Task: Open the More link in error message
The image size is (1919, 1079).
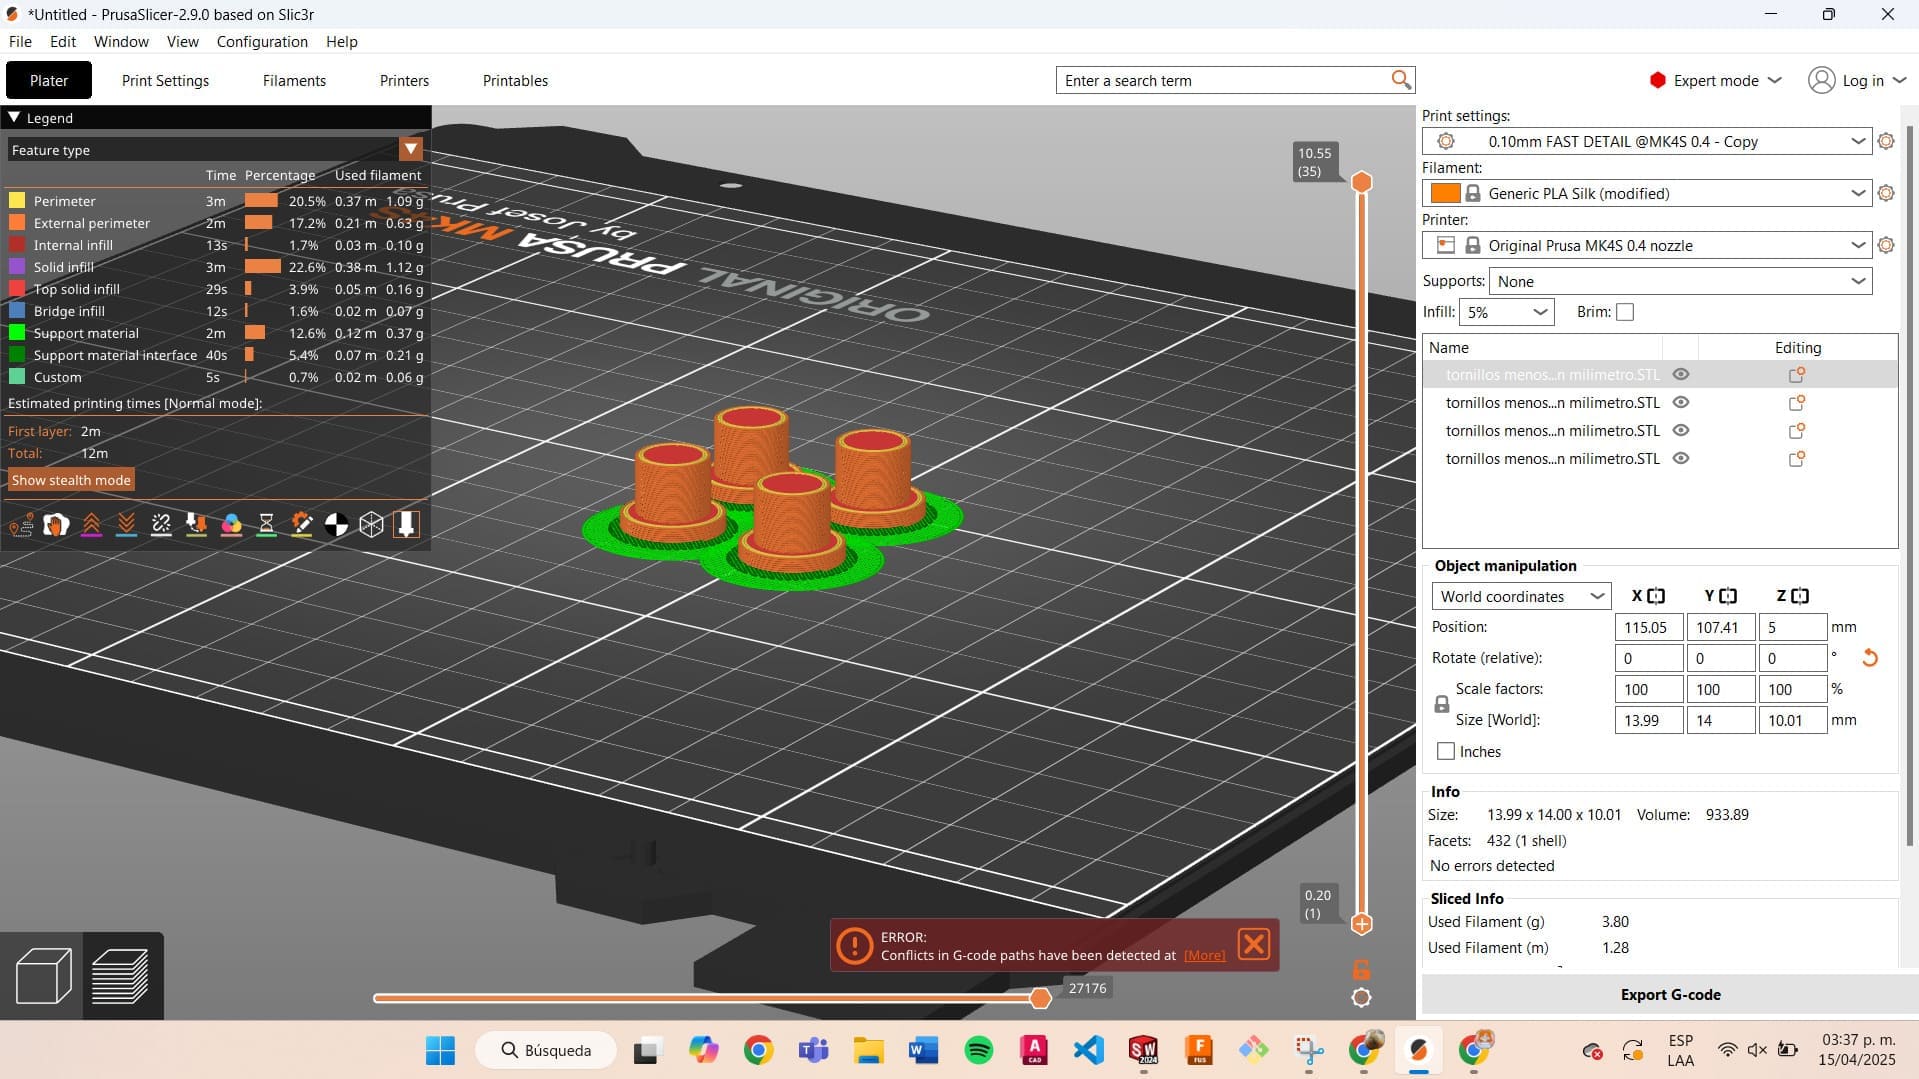Action: (x=1204, y=955)
